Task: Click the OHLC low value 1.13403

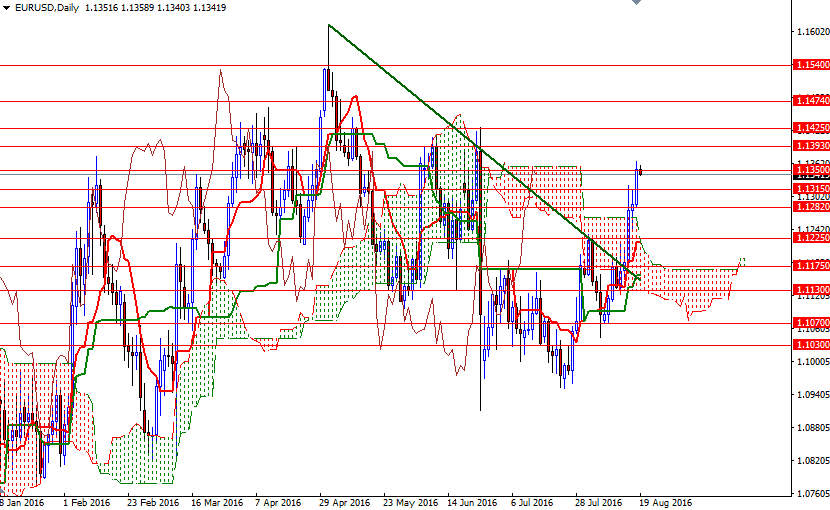Action: (174, 8)
